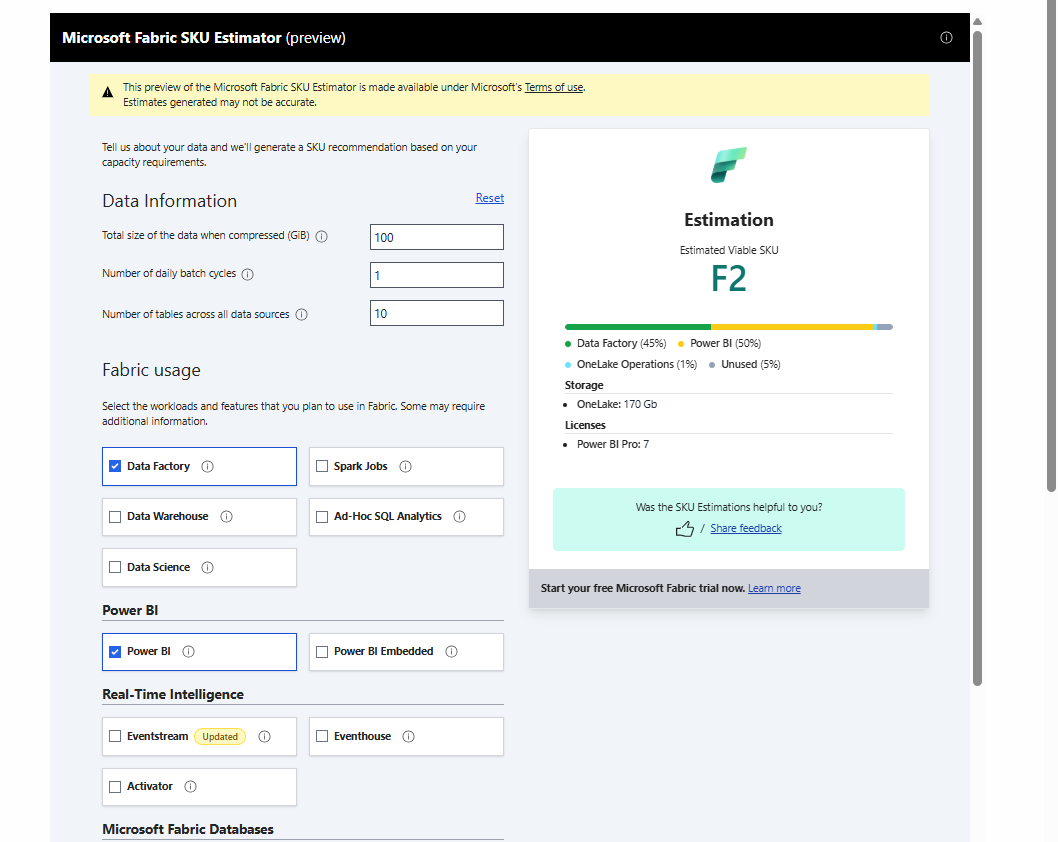Screen dimensions: 1058x842
Task: Click the Share feedback link
Action: (x=745, y=529)
